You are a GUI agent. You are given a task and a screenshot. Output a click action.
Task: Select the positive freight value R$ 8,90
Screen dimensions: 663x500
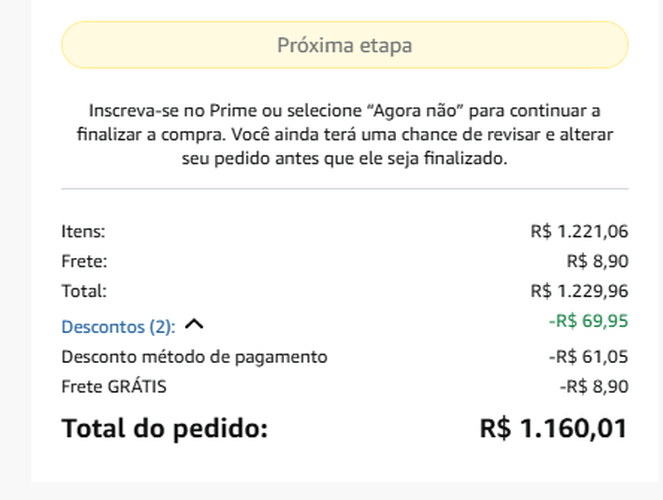coord(597,262)
